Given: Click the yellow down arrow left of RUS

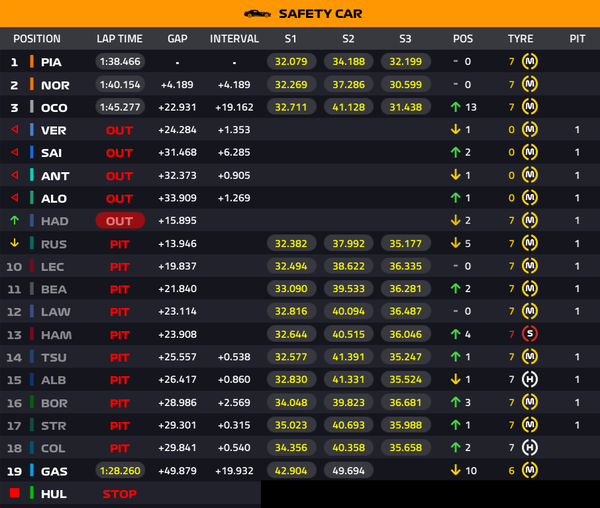Looking at the screenshot, I should coord(15,243).
